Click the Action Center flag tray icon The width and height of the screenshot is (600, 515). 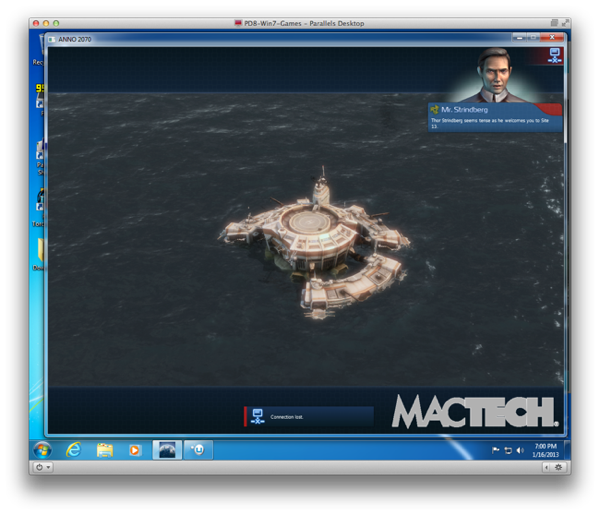[496, 451]
